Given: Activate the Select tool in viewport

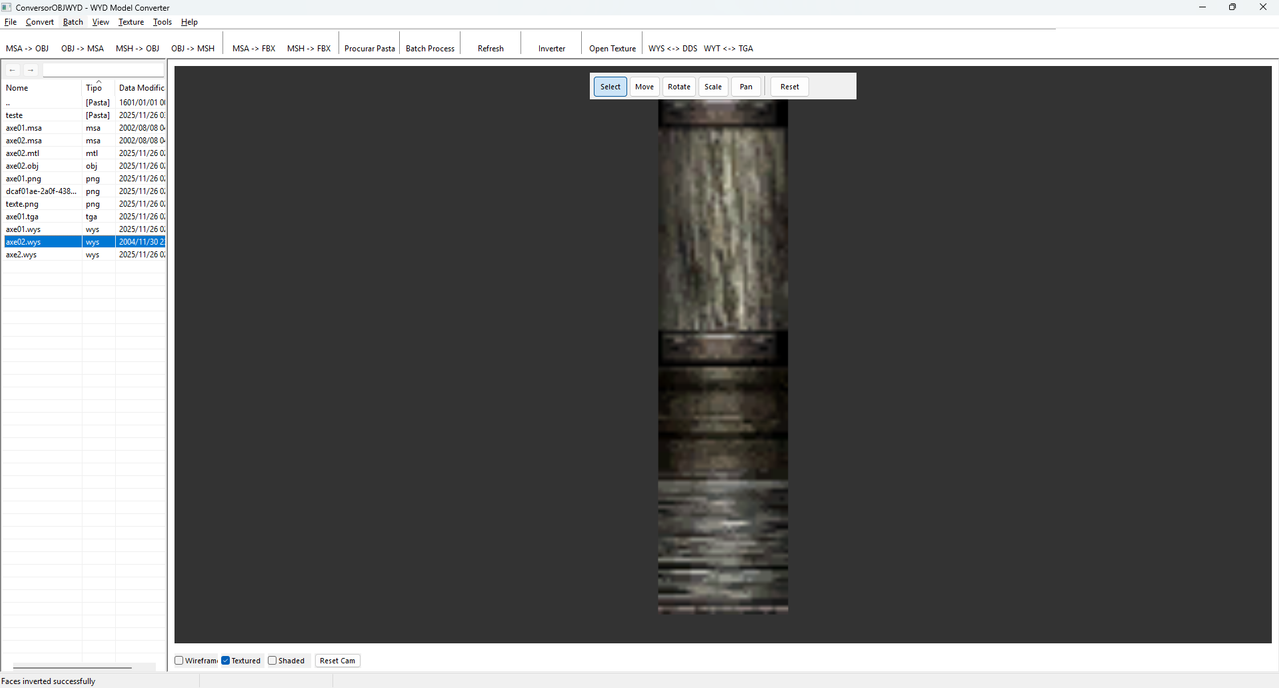Looking at the screenshot, I should click(x=610, y=87).
